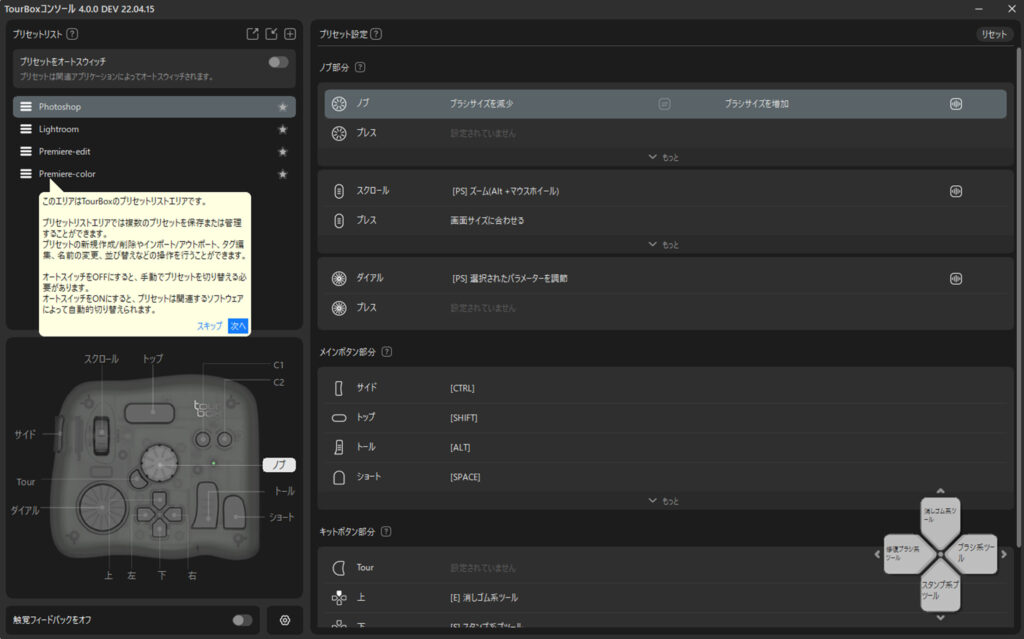The width and height of the screenshot is (1024, 639).
Task: Click the export preset icon
Action: (x=252, y=34)
